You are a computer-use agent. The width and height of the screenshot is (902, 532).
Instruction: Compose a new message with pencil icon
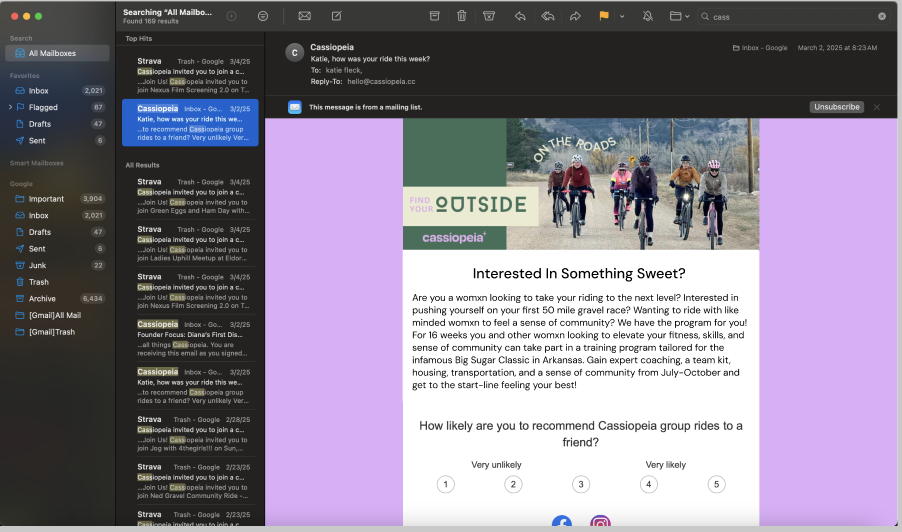[337, 16]
